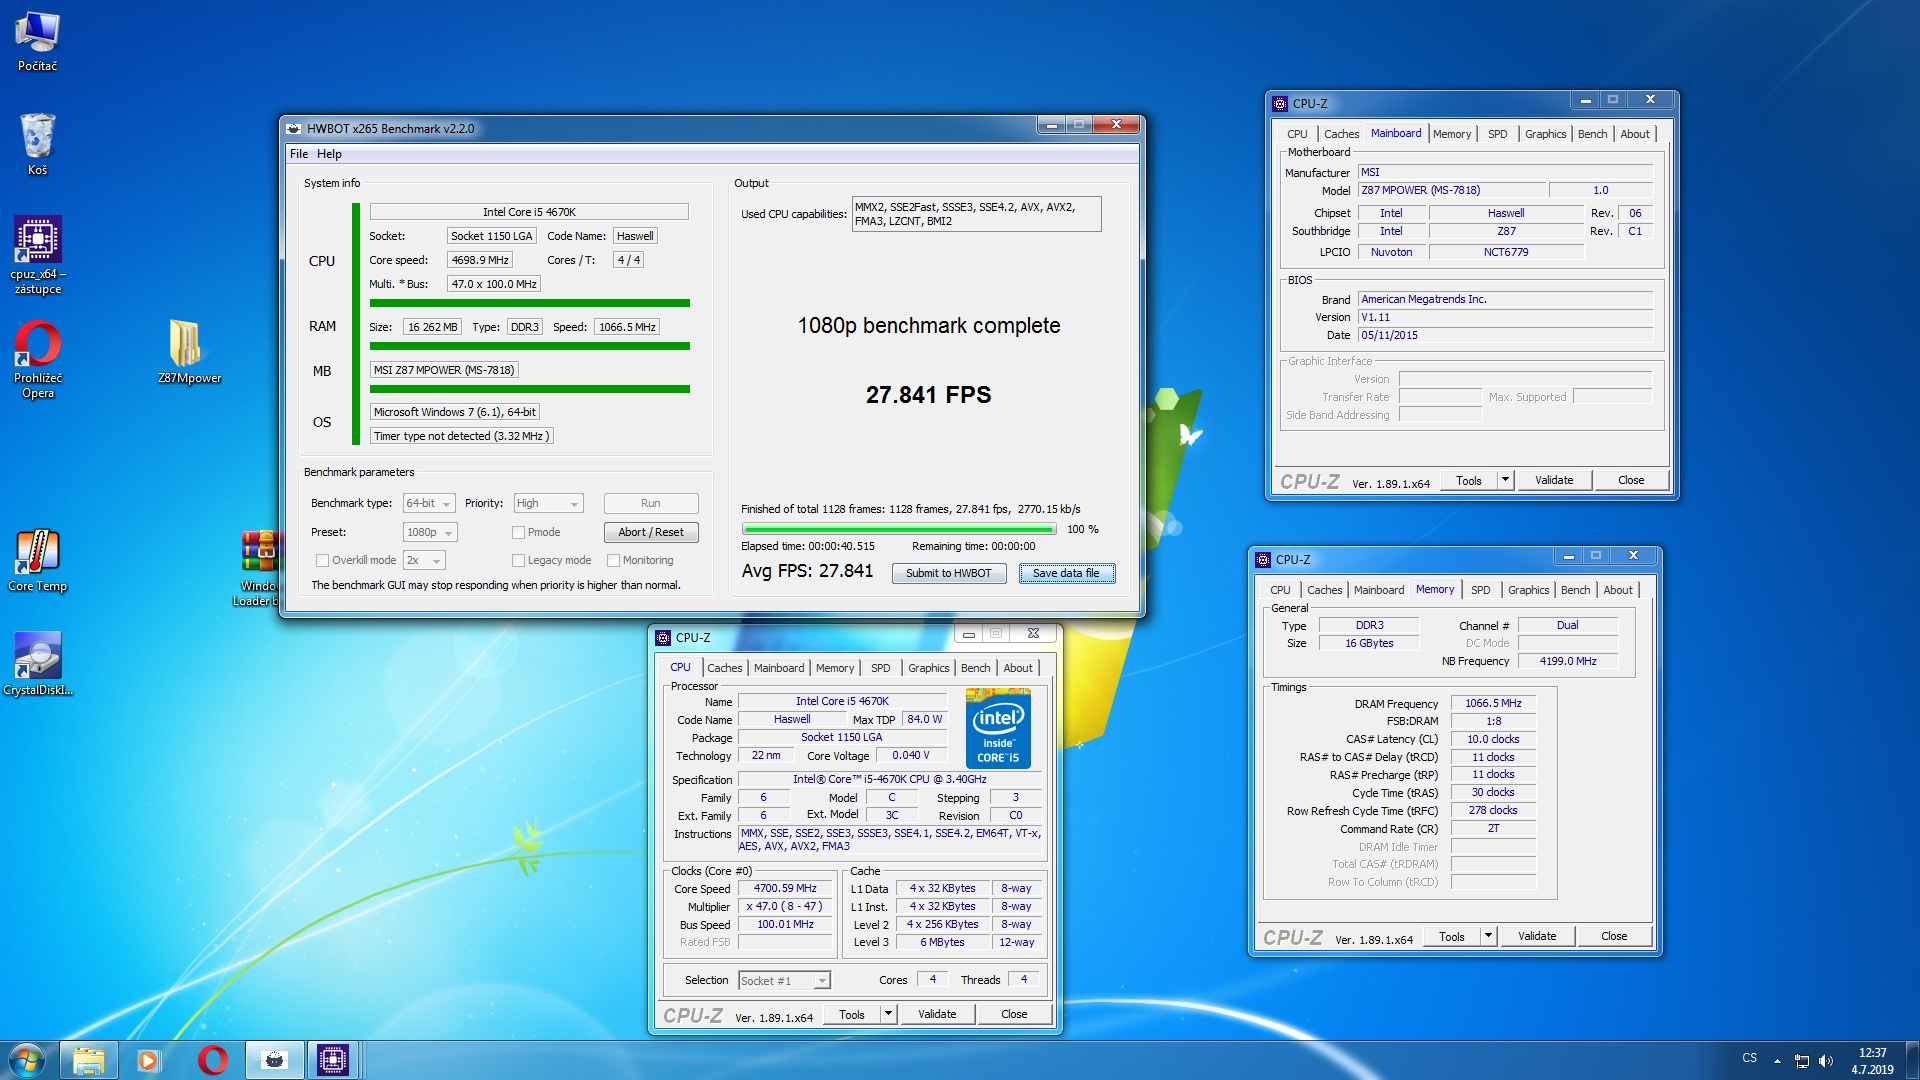The image size is (1920, 1080).
Task: Open the Windows Loader WinRAR archive icon
Action: [x=258, y=568]
